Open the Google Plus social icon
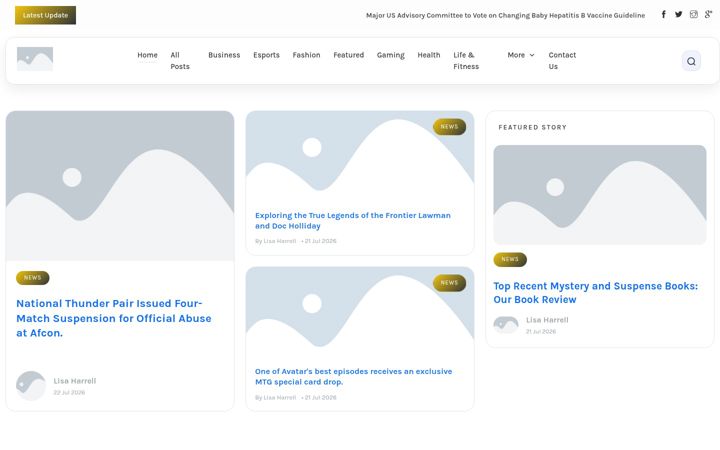This screenshot has height=450, width=720. (709, 15)
